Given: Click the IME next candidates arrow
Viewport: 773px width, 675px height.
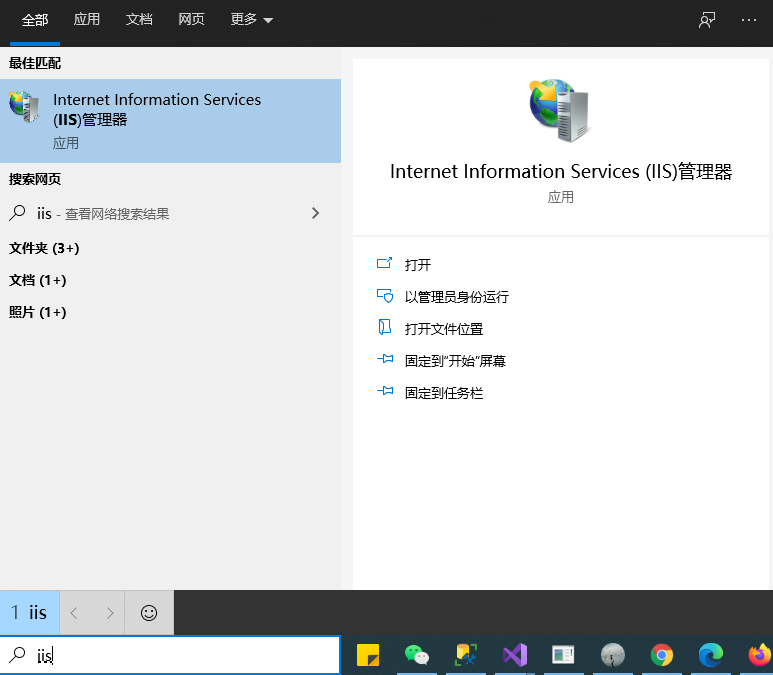Looking at the screenshot, I should [x=109, y=613].
